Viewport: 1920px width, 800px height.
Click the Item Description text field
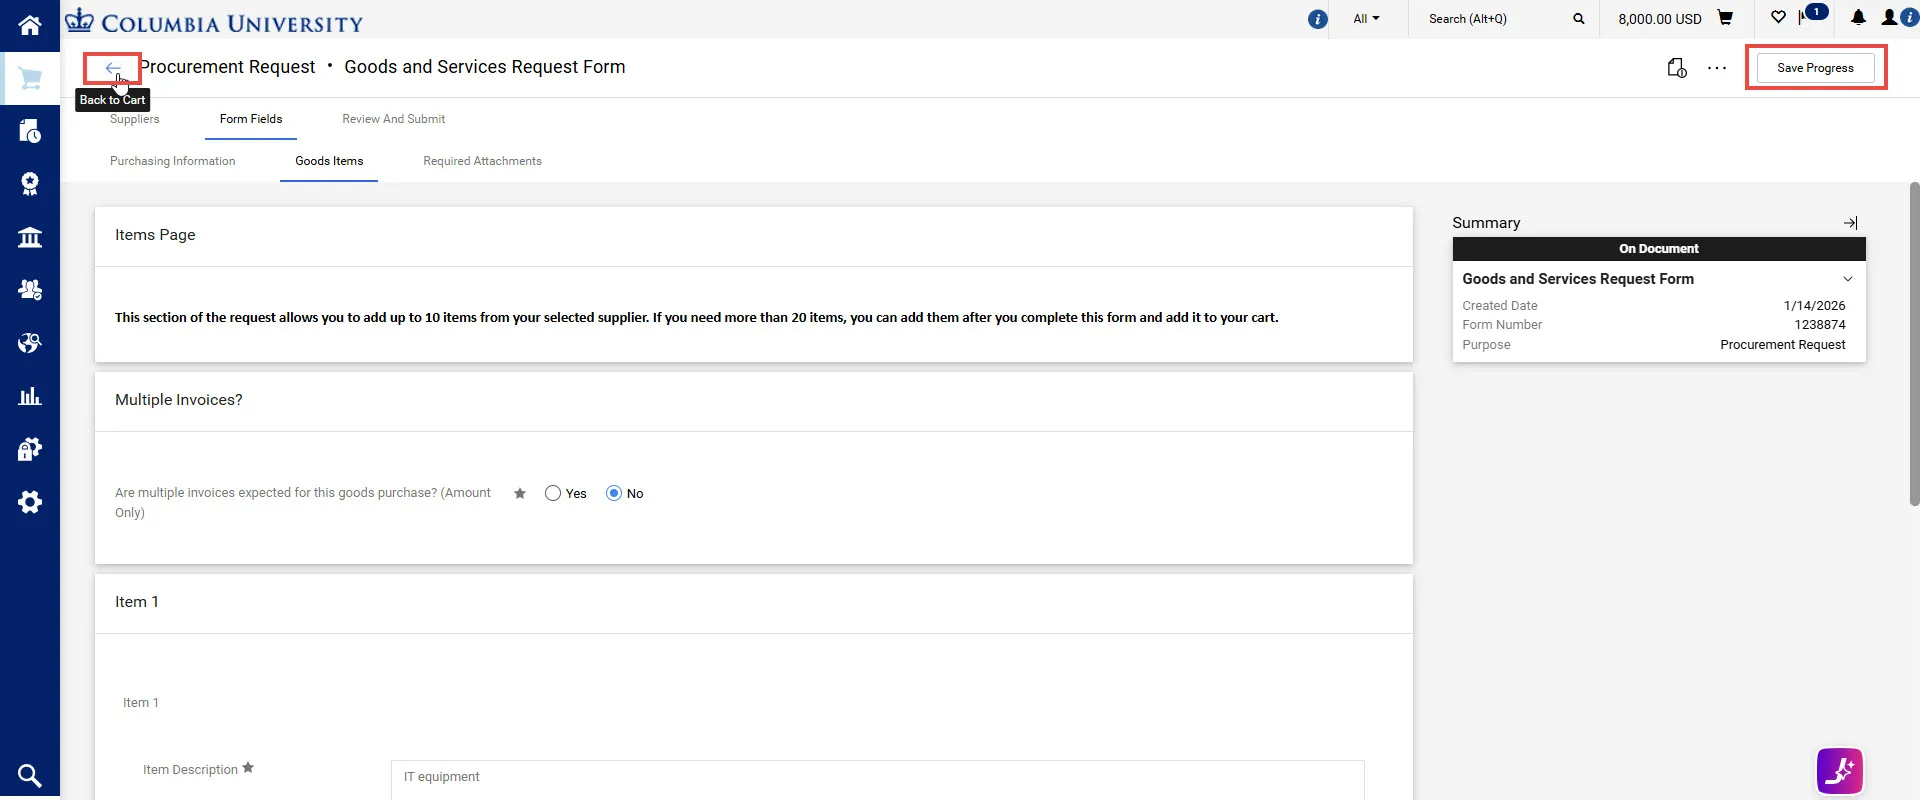coord(877,779)
